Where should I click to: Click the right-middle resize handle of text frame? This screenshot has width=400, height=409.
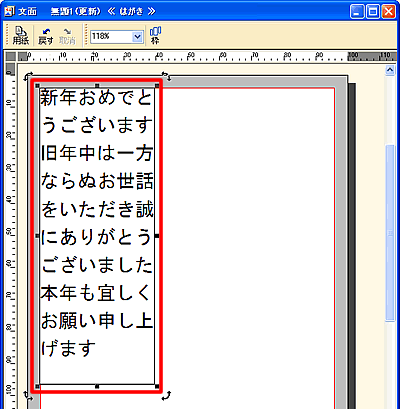coord(157,236)
